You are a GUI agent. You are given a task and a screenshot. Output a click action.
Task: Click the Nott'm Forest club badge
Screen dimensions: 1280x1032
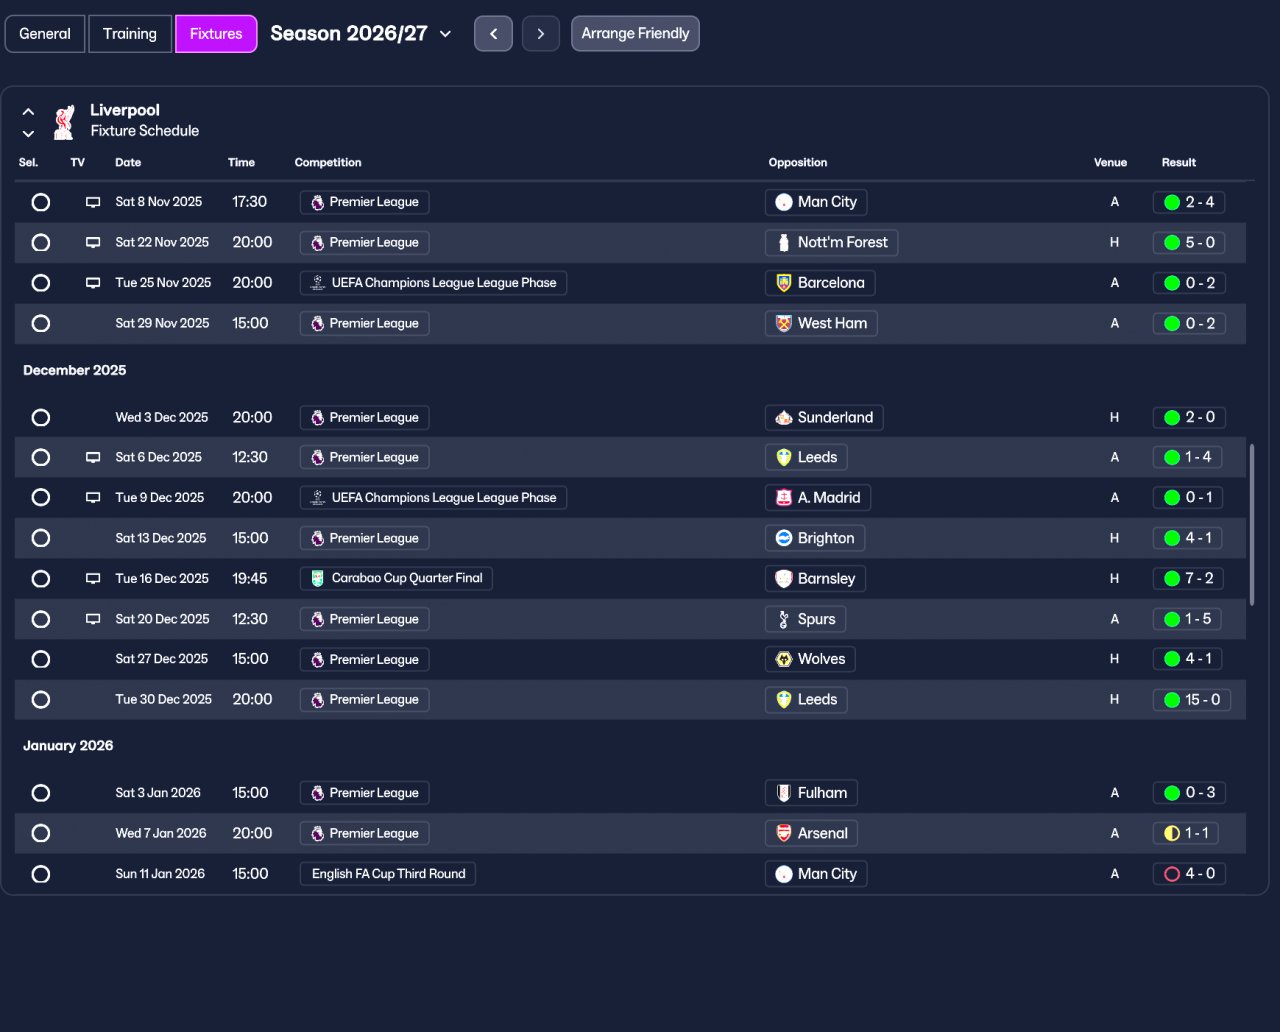[x=784, y=242]
